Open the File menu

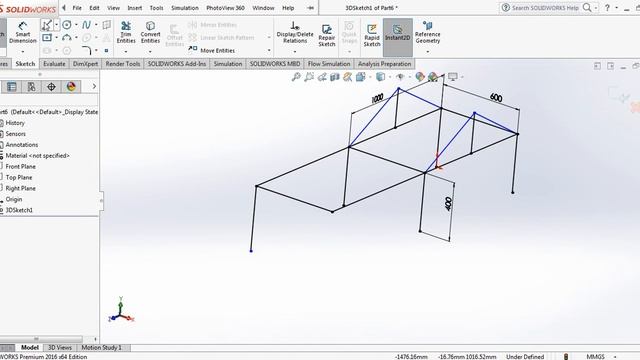point(77,8)
